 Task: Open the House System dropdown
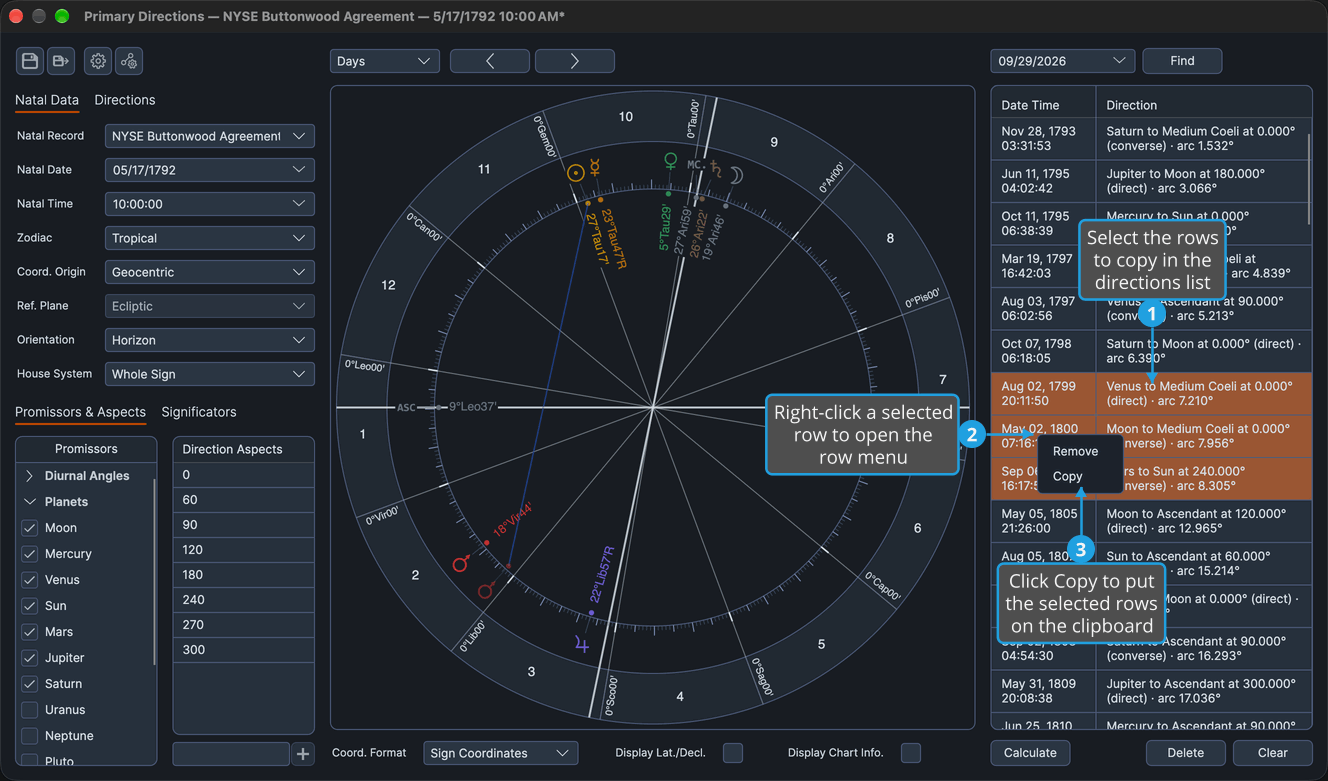[210, 374]
